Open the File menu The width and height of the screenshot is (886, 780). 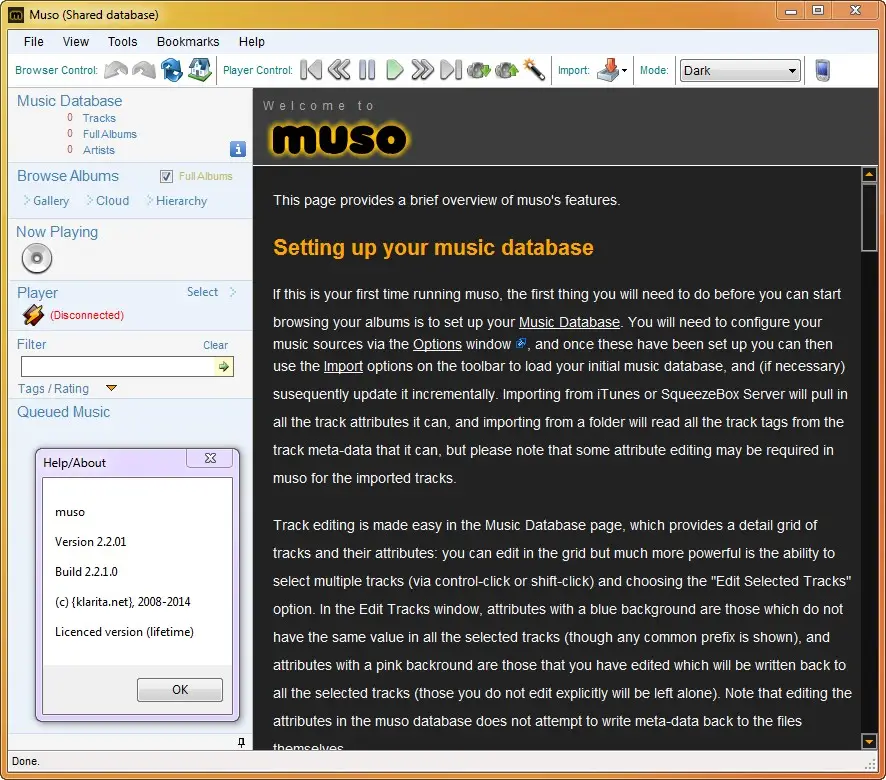(33, 42)
